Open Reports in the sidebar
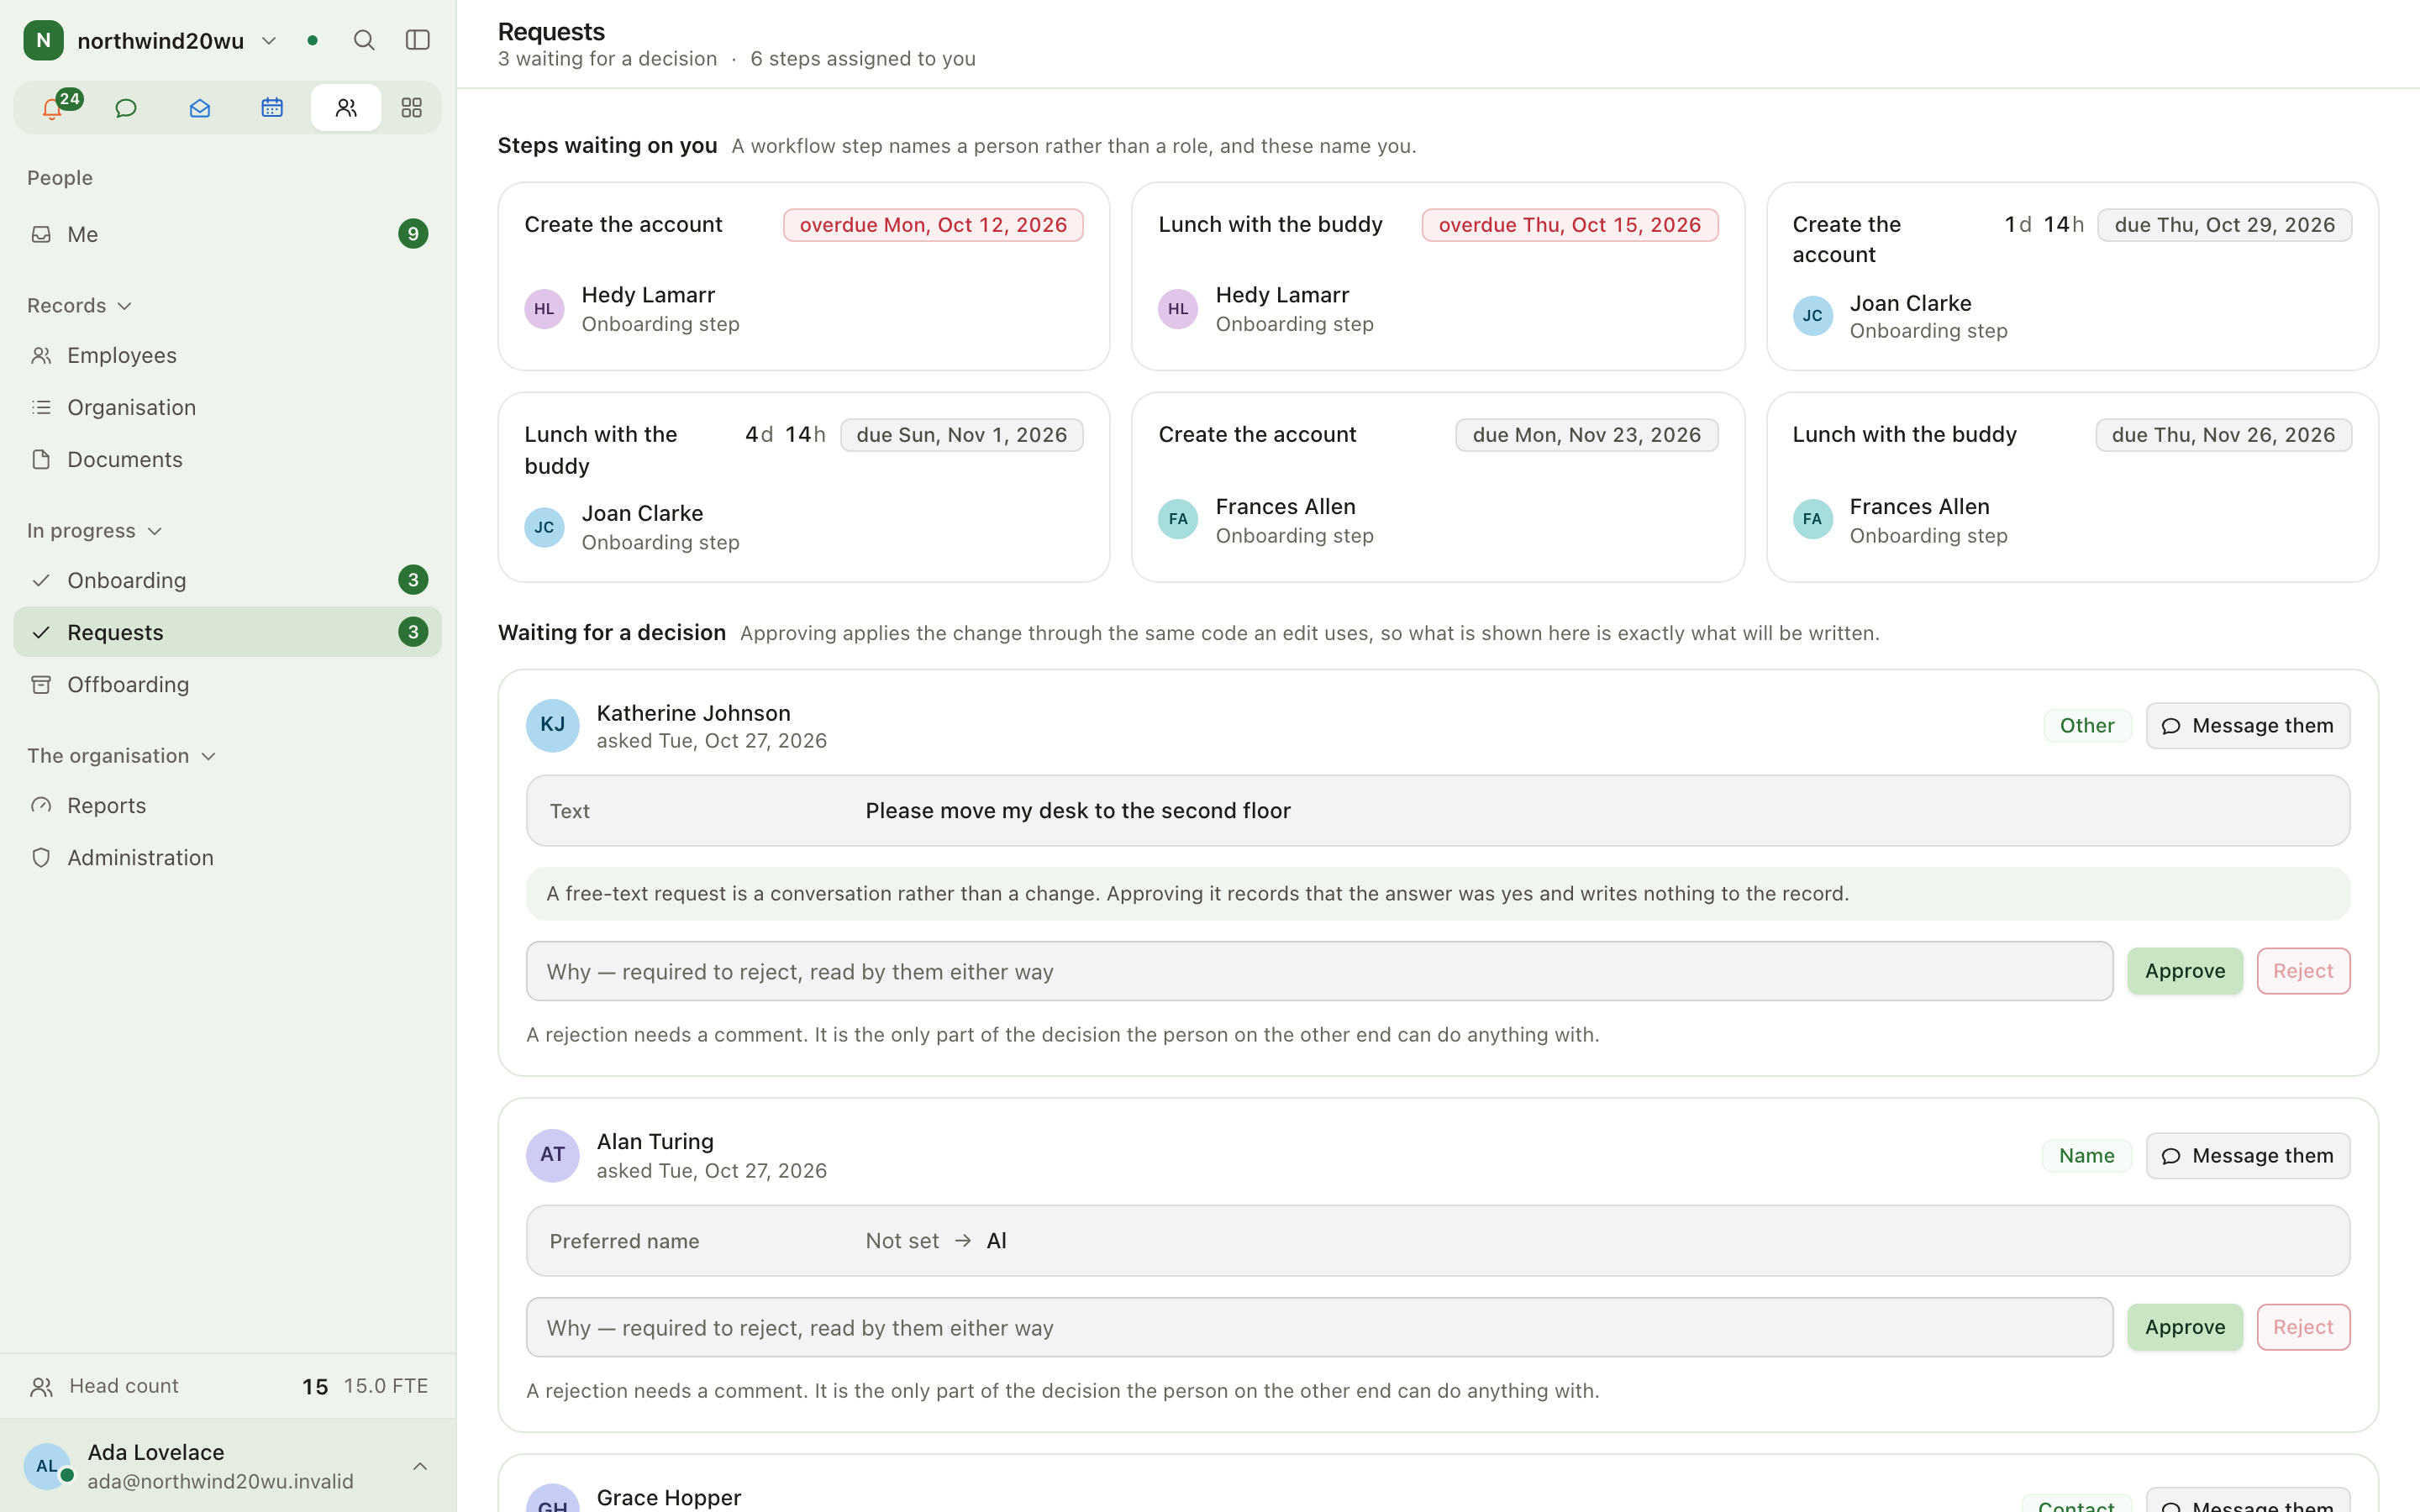The height and width of the screenshot is (1512, 2420). 228,805
